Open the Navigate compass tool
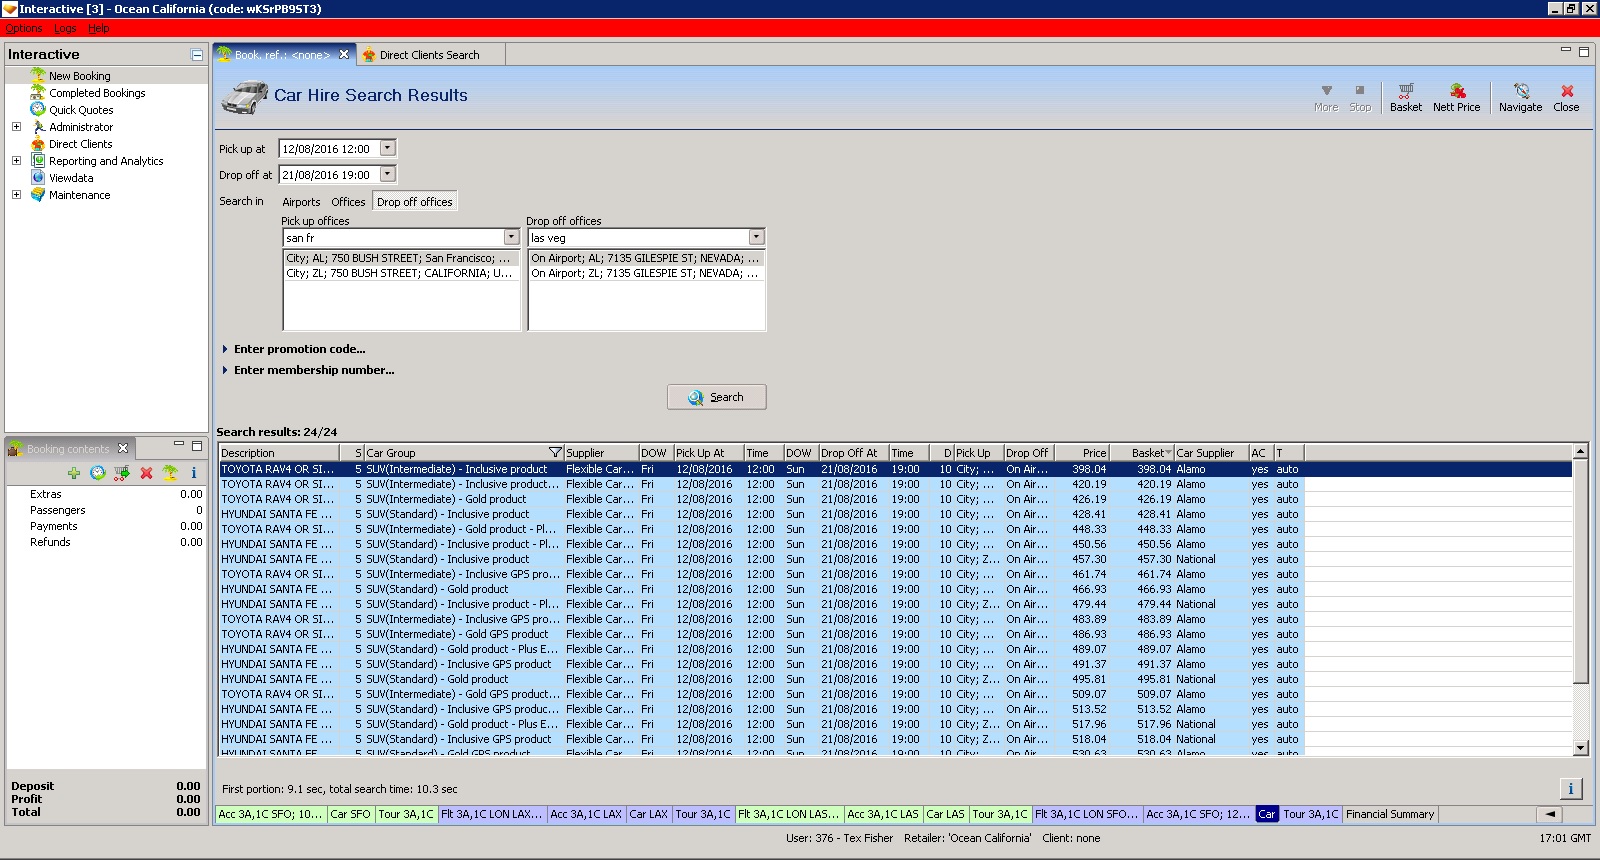This screenshot has width=1600, height=860. coord(1520,97)
